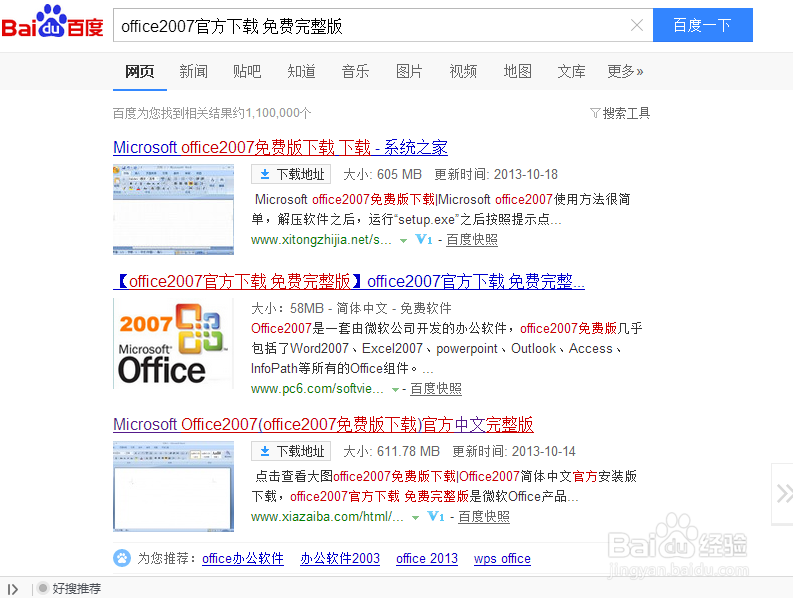This screenshot has height=598, width=793.
Task: Click V1 credibility icon beside xiazaiba
Action: [435, 517]
